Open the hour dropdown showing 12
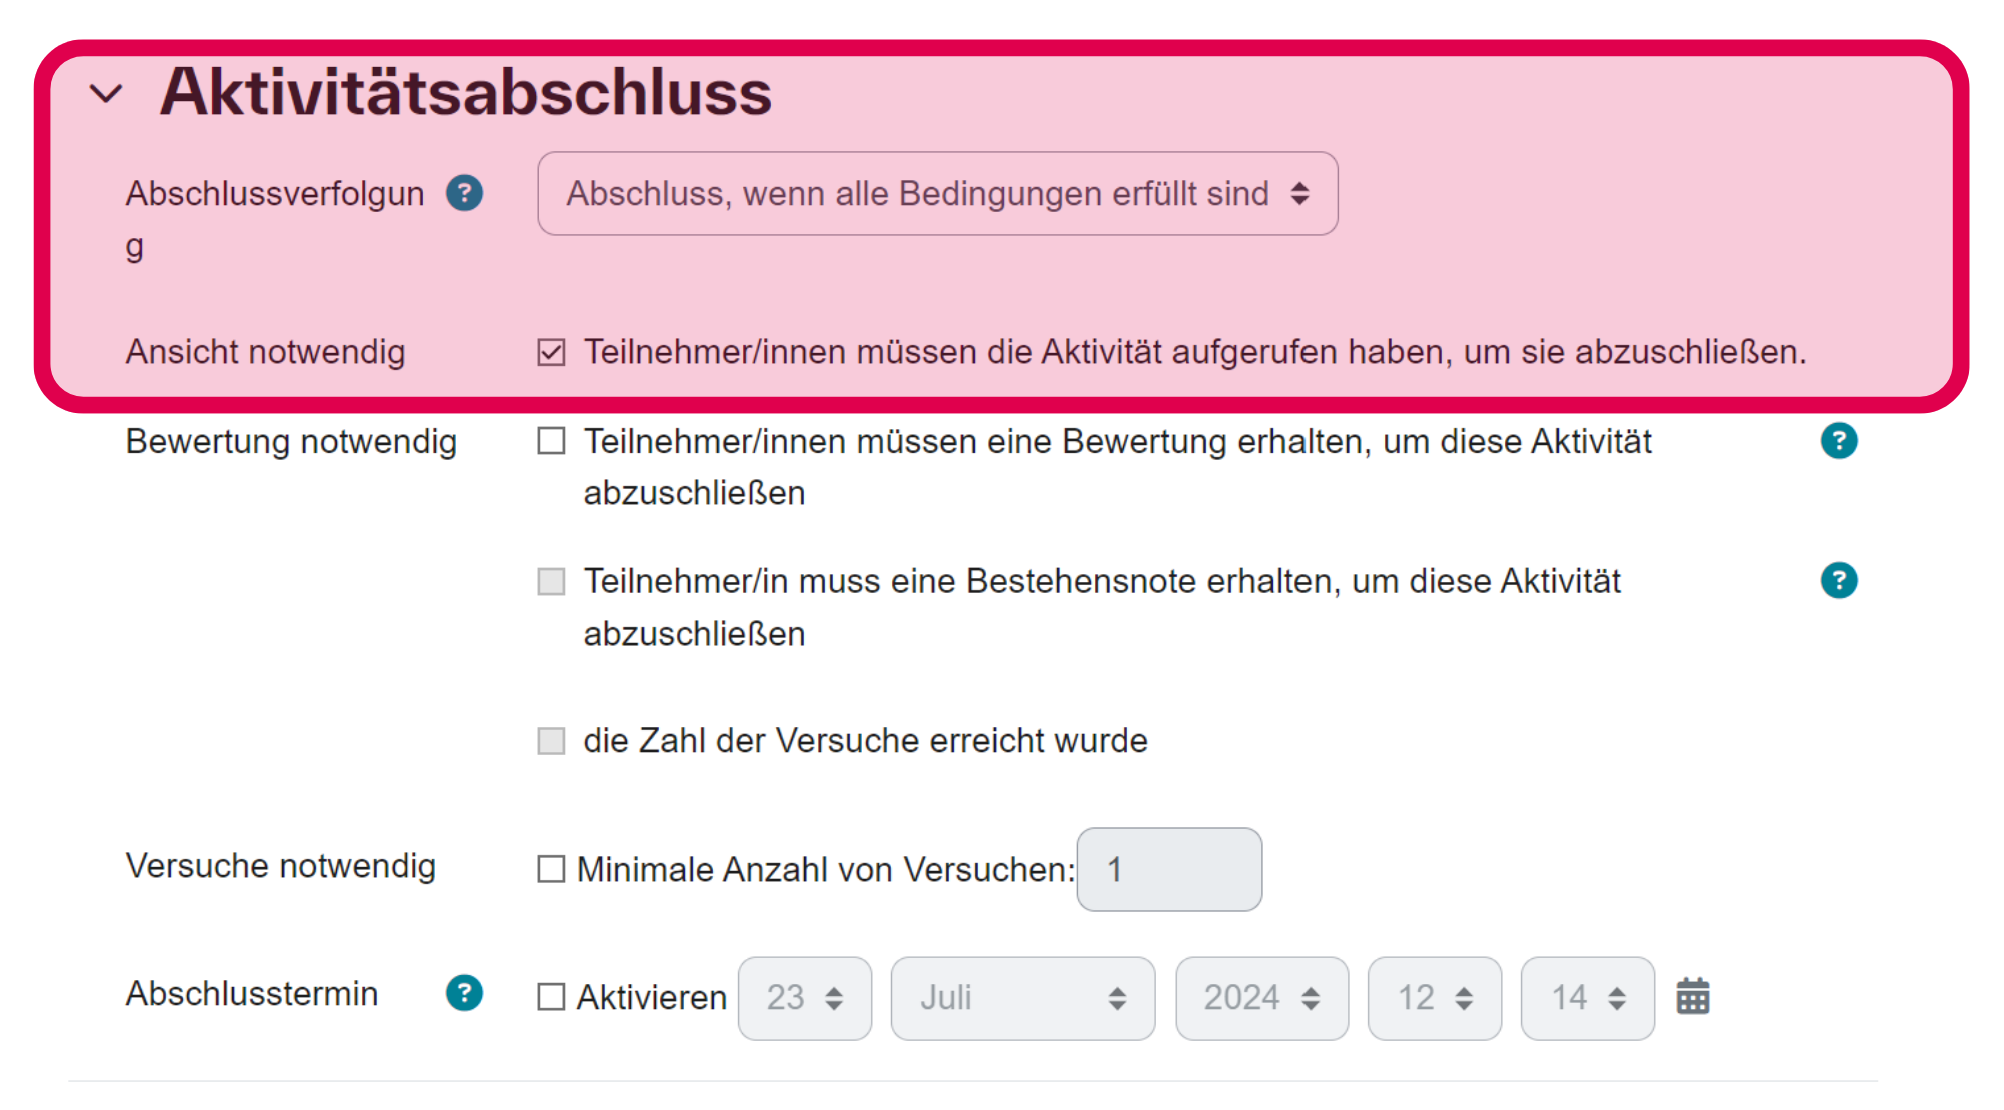The height and width of the screenshot is (1110, 2004). point(1434,998)
